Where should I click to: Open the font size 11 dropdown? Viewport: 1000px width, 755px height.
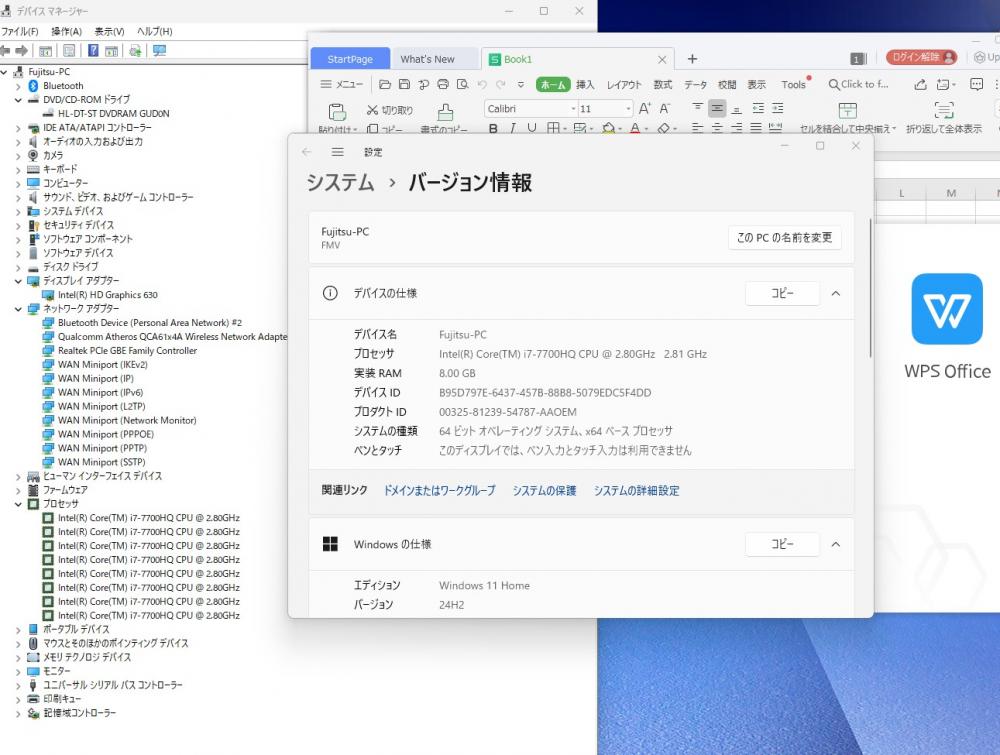click(x=628, y=109)
